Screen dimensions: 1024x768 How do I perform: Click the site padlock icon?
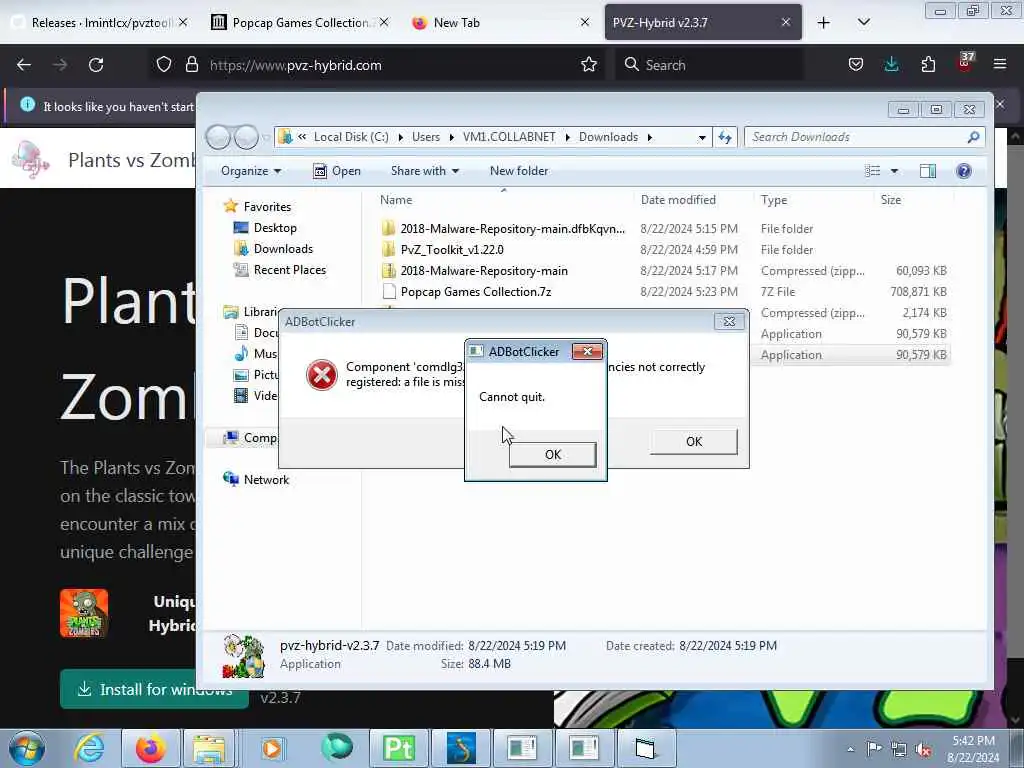pyautogui.click(x=191, y=65)
